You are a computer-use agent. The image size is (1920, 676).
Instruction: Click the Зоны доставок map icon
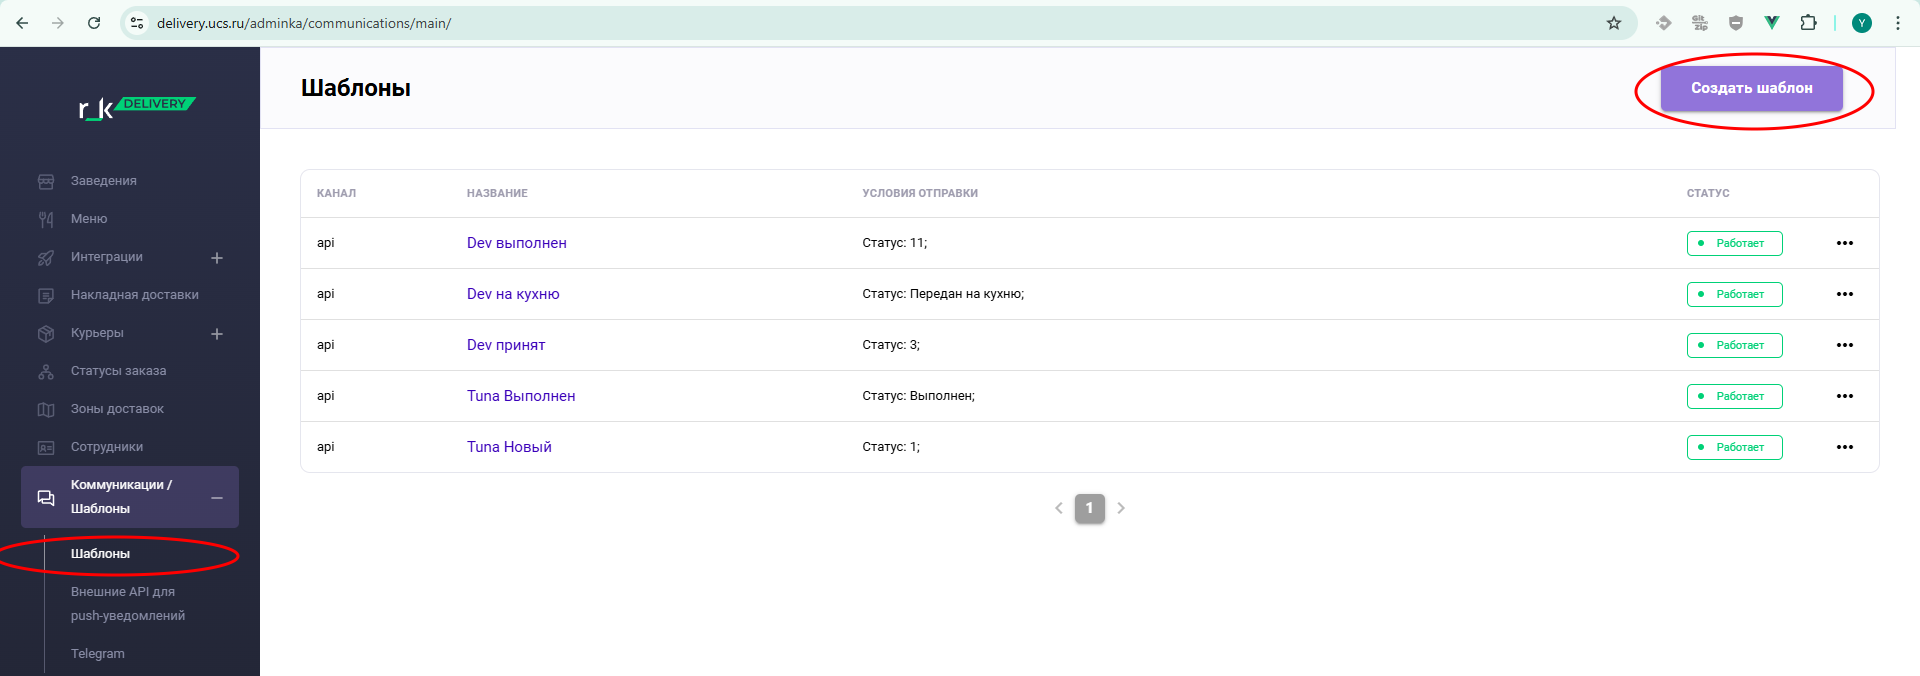pos(46,409)
